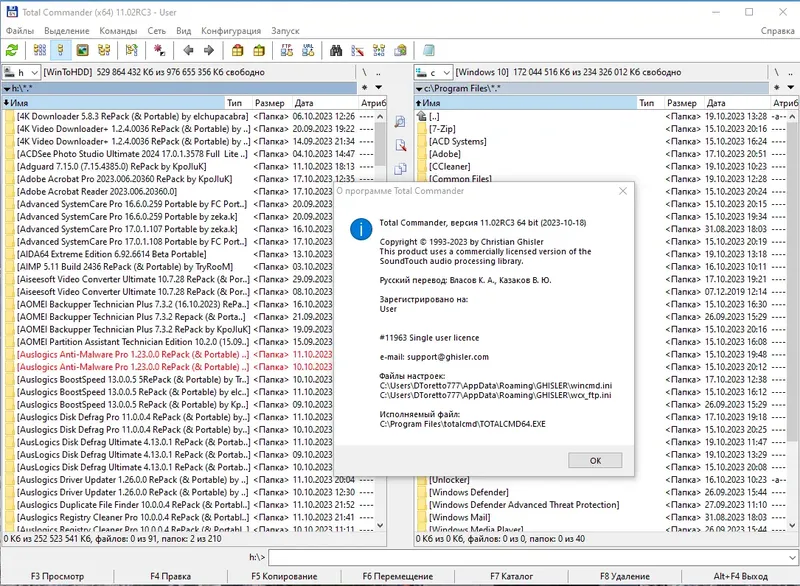This screenshot has width=800, height=586.
Task: Switch to thumbnail view with picture icon
Action: click(x=82, y=50)
